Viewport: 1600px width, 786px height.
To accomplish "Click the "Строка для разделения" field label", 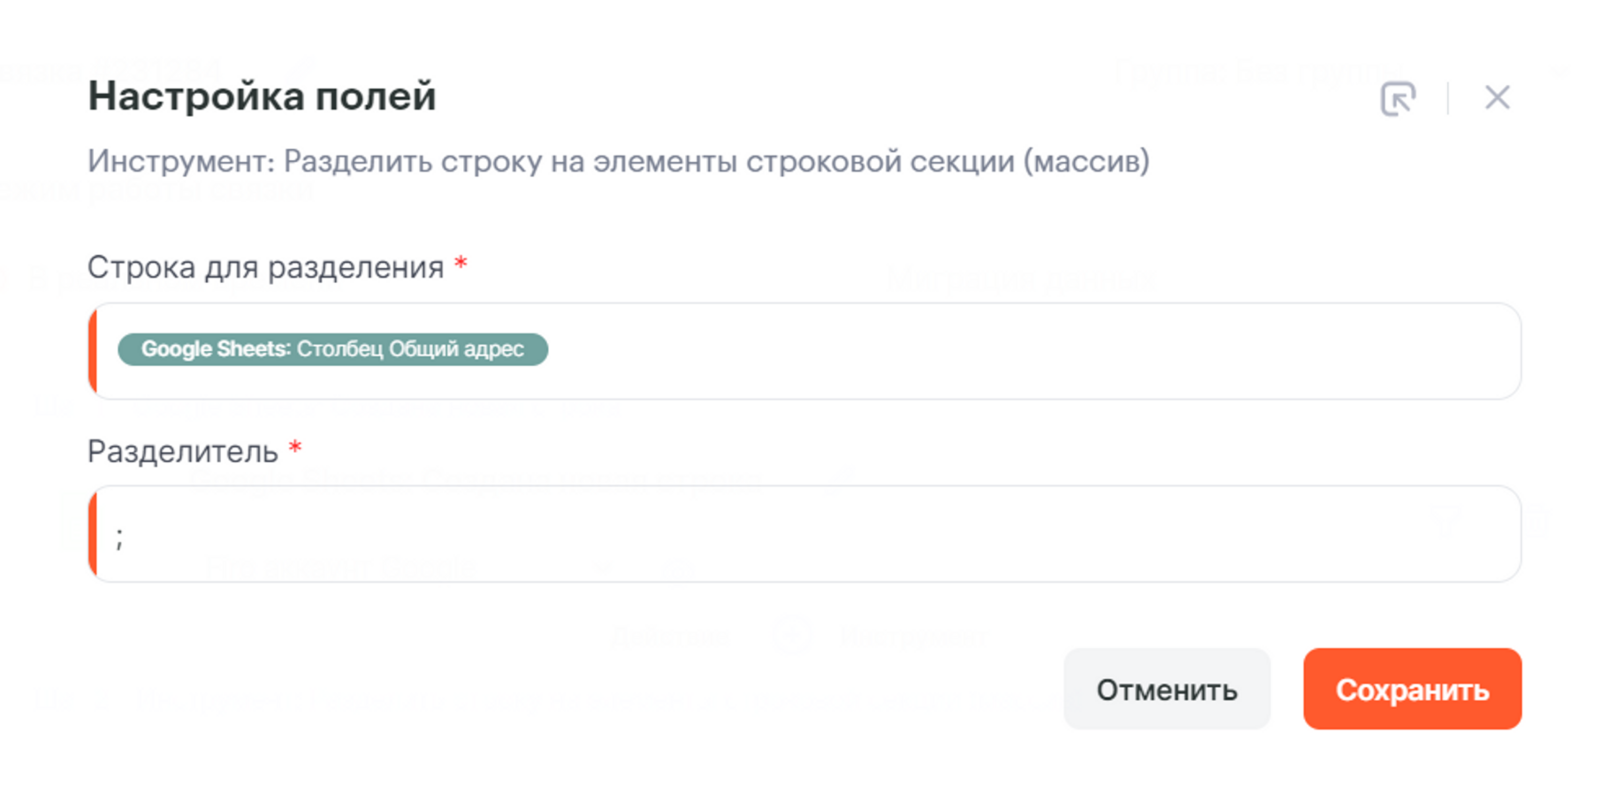I will tap(265, 267).
